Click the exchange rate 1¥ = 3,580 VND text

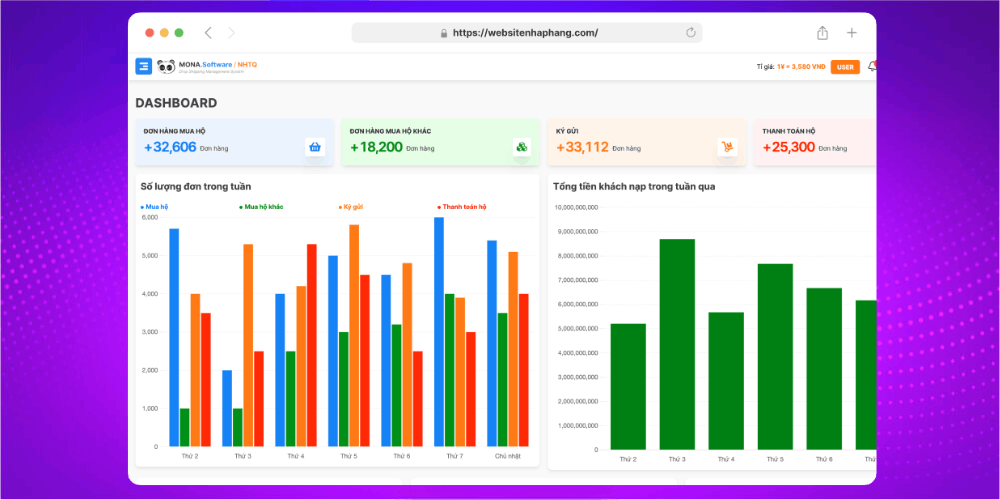(800, 67)
